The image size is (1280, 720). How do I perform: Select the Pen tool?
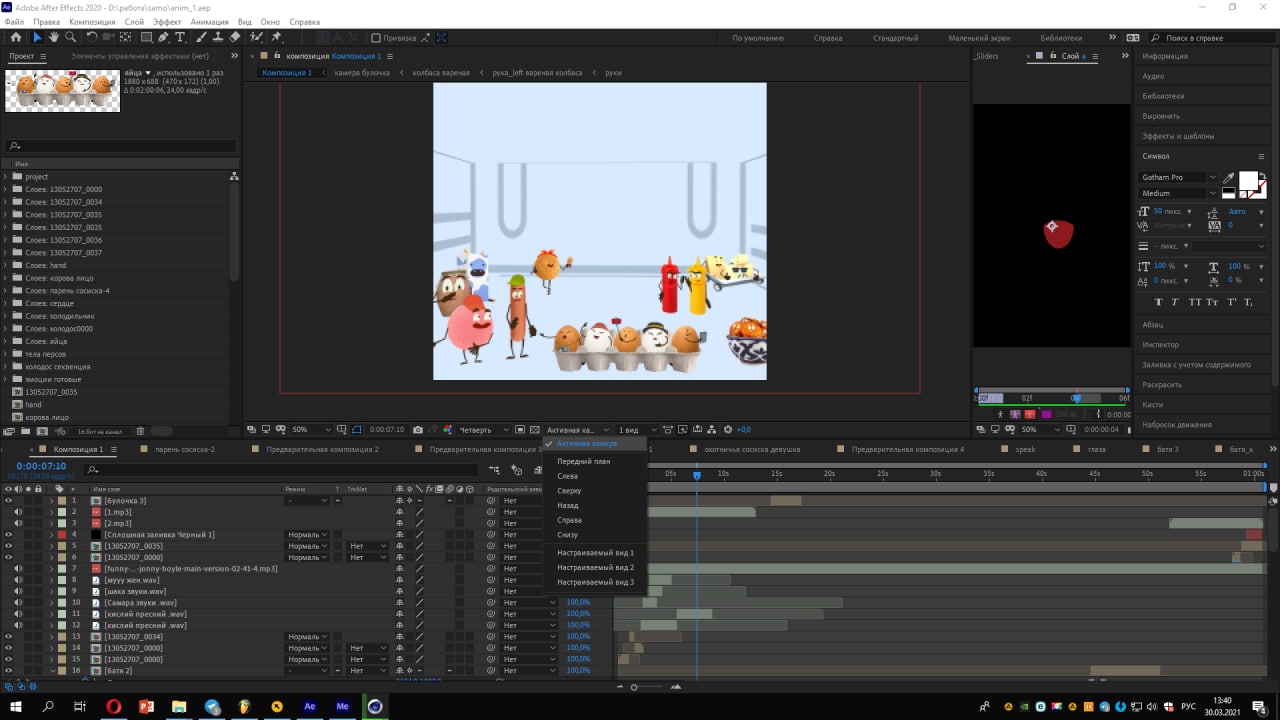click(164, 37)
